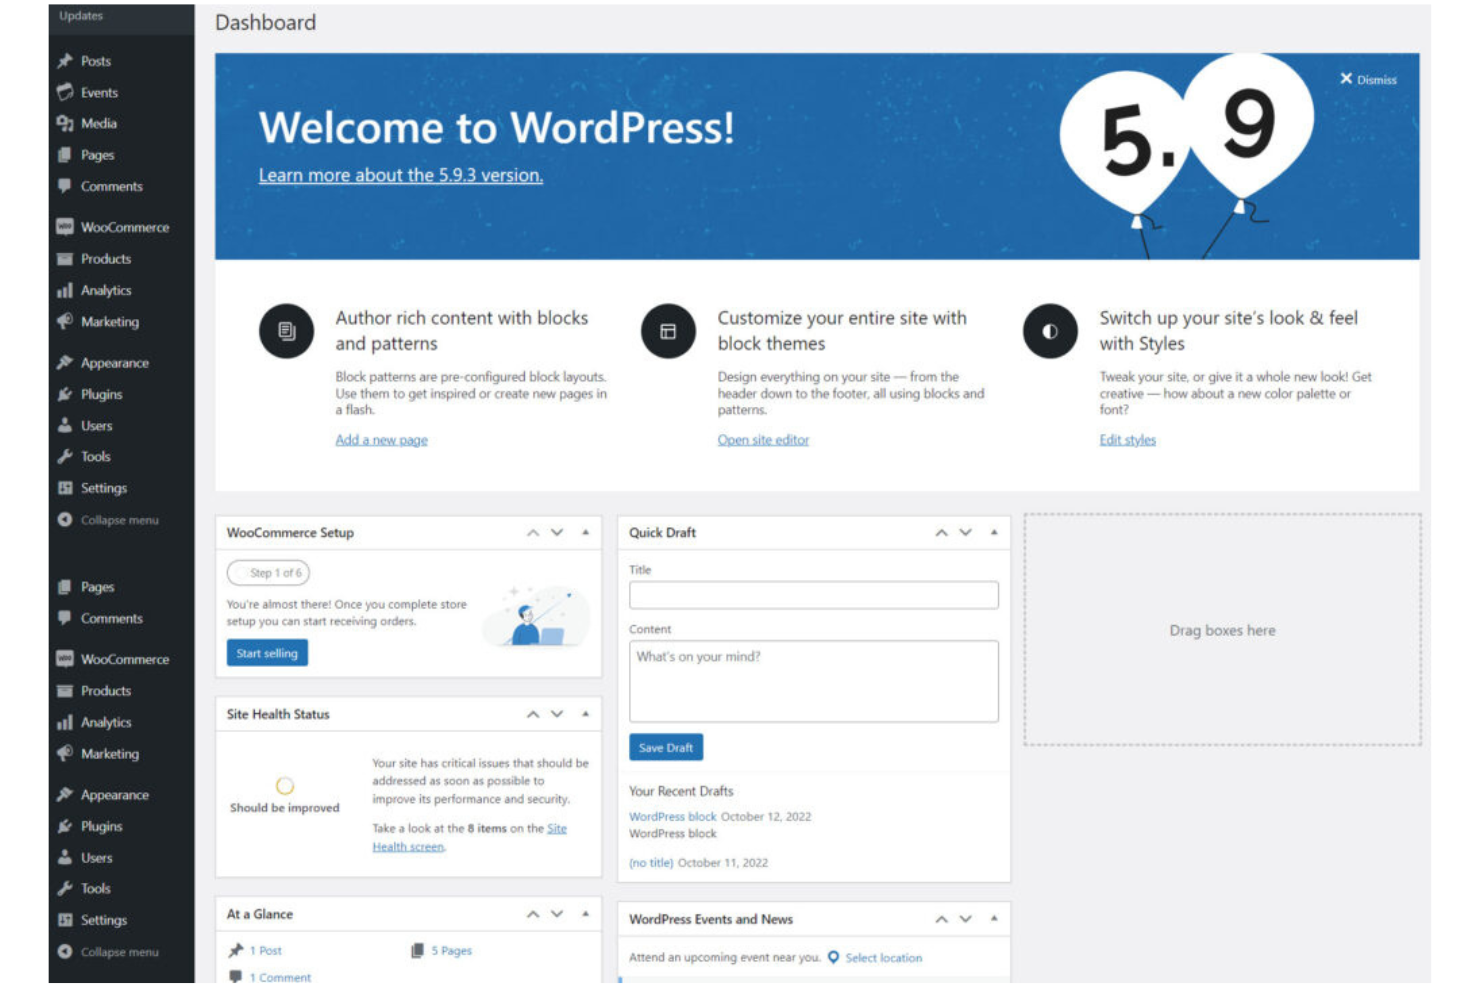Click the Select location link
The height and width of the screenshot is (987, 1480).
tap(884, 957)
